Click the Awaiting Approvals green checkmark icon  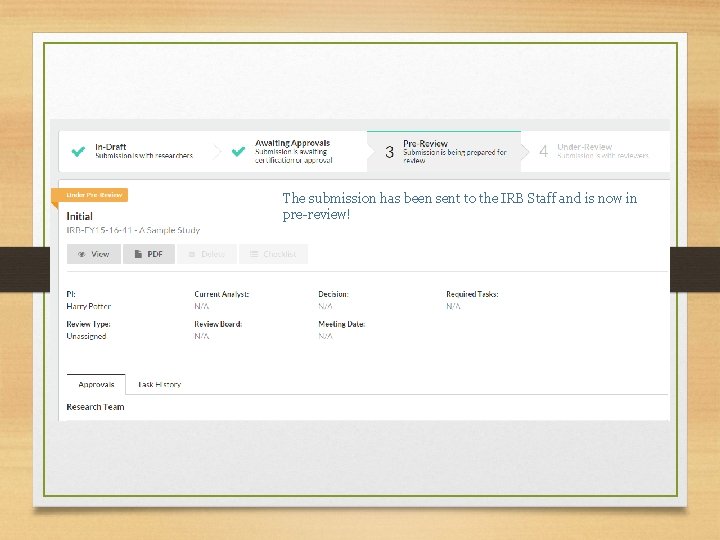[238, 152]
